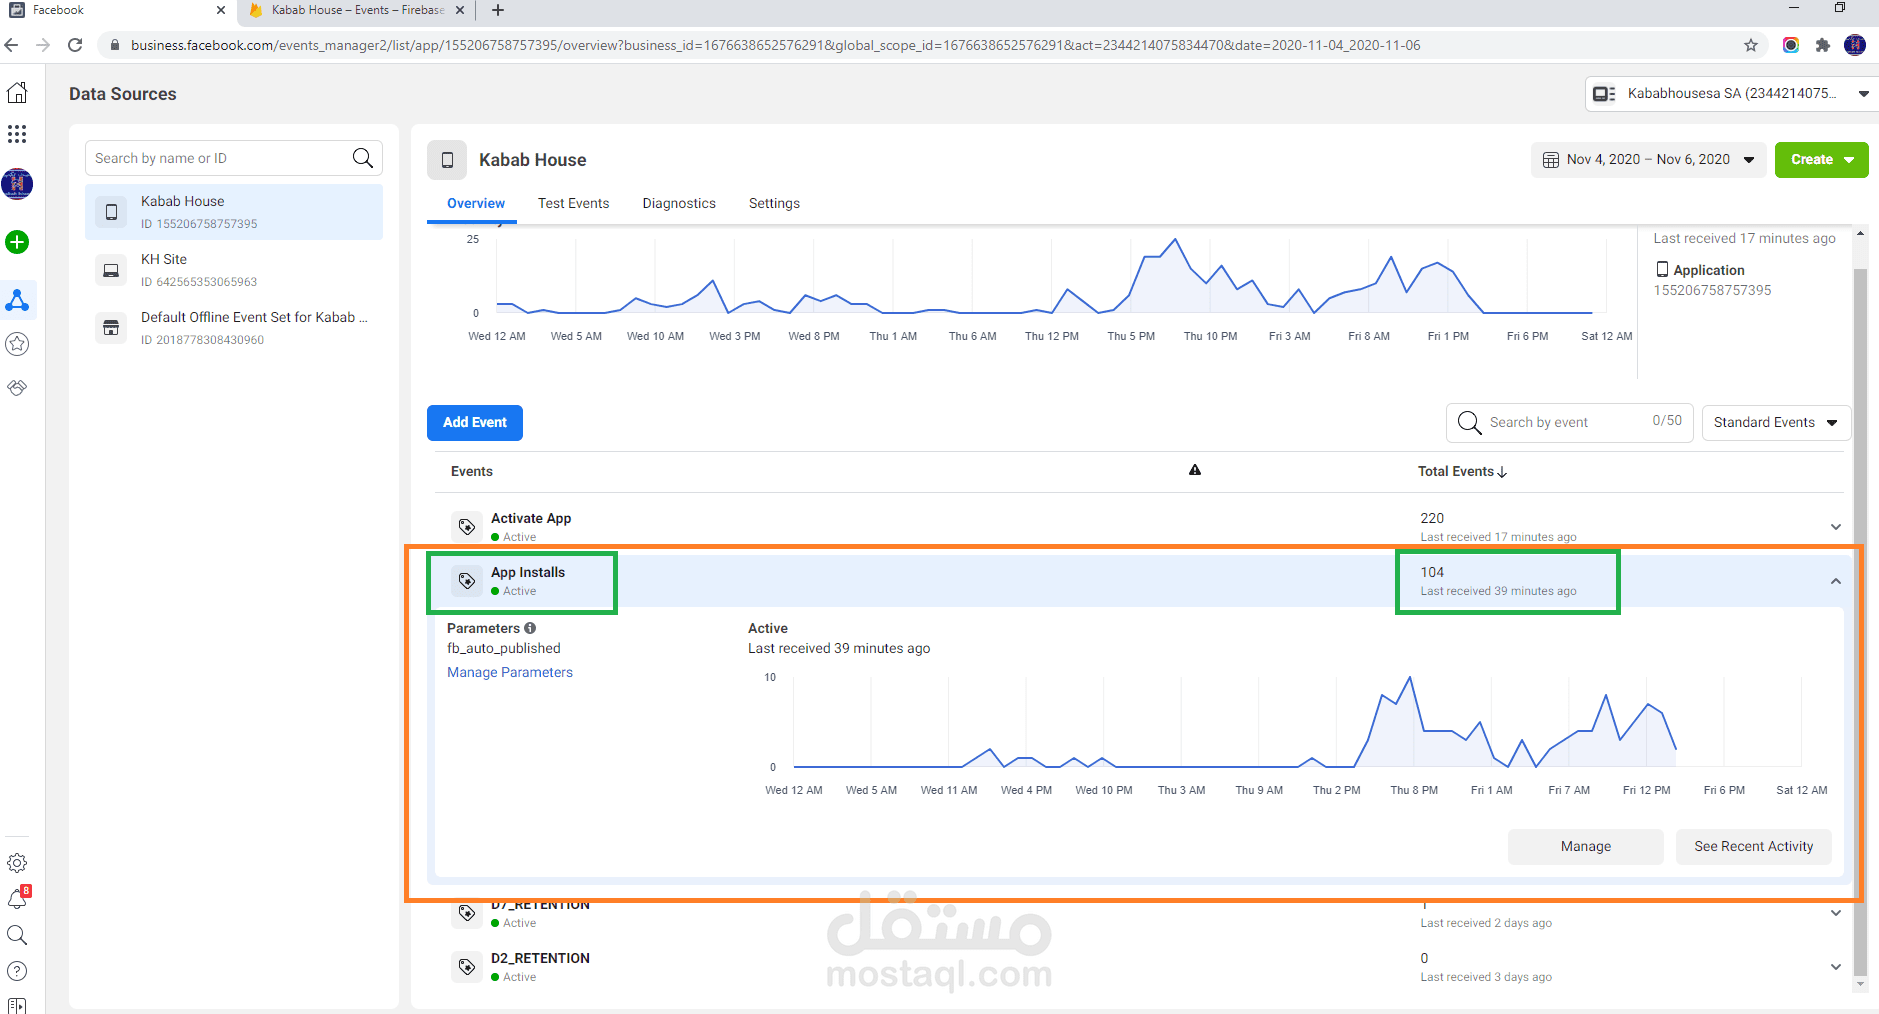This screenshot has width=1879, height=1014.
Task: Select Kabab House data source
Action: (x=234, y=212)
